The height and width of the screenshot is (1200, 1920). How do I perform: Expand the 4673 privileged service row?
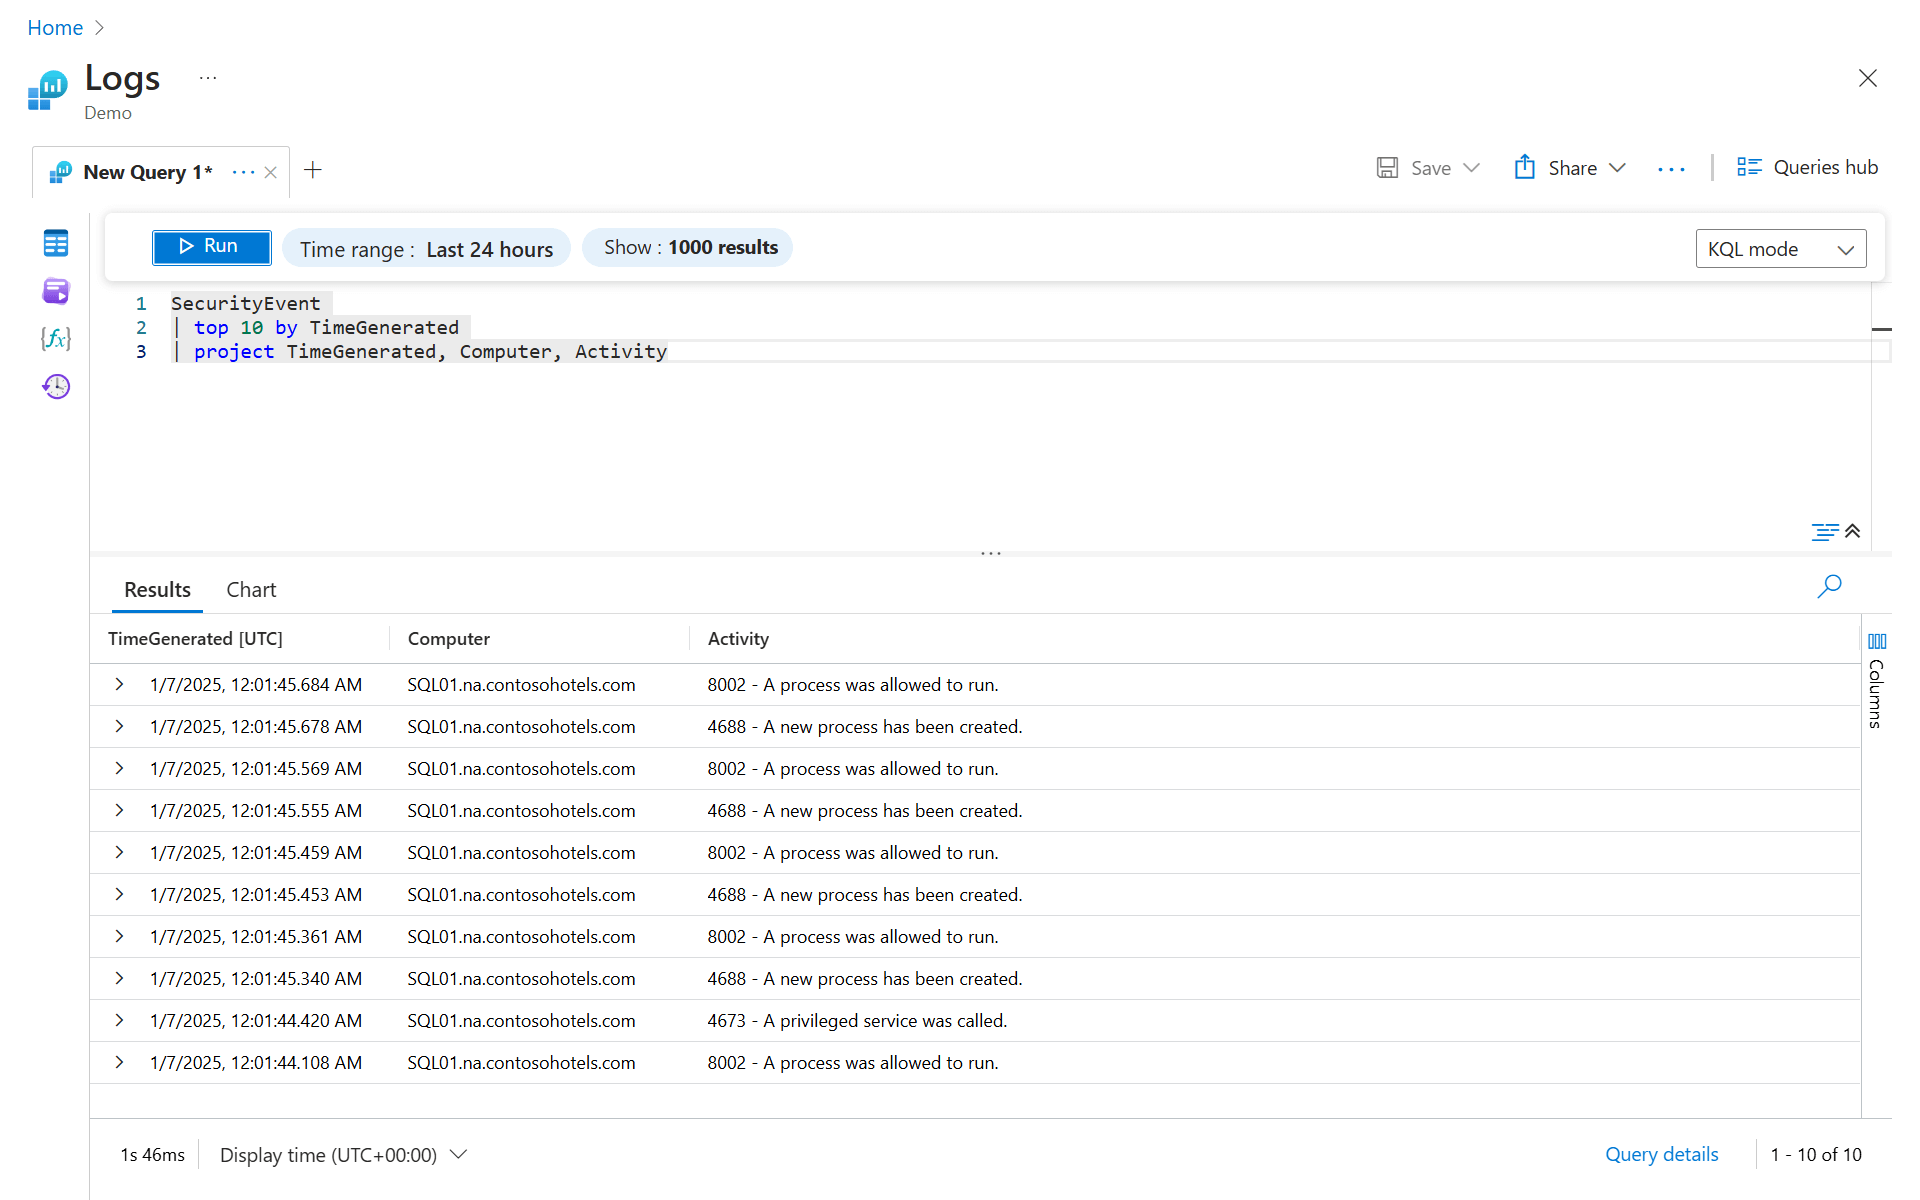(119, 1021)
